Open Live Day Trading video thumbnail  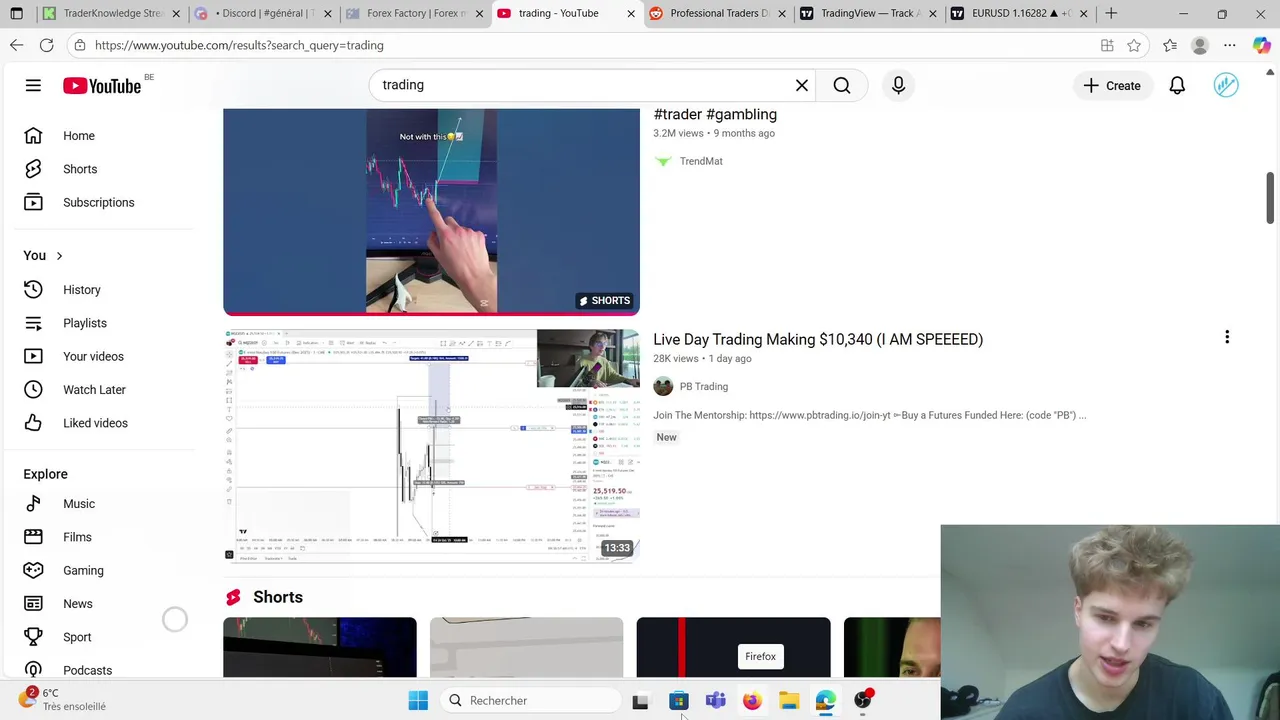click(431, 446)
